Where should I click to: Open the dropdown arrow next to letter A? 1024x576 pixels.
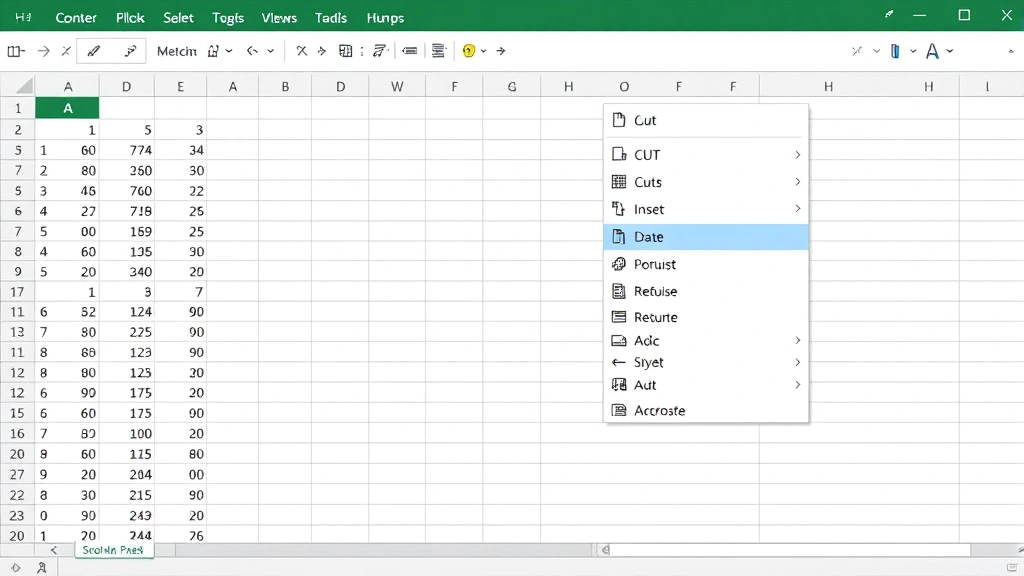[950, 51]
